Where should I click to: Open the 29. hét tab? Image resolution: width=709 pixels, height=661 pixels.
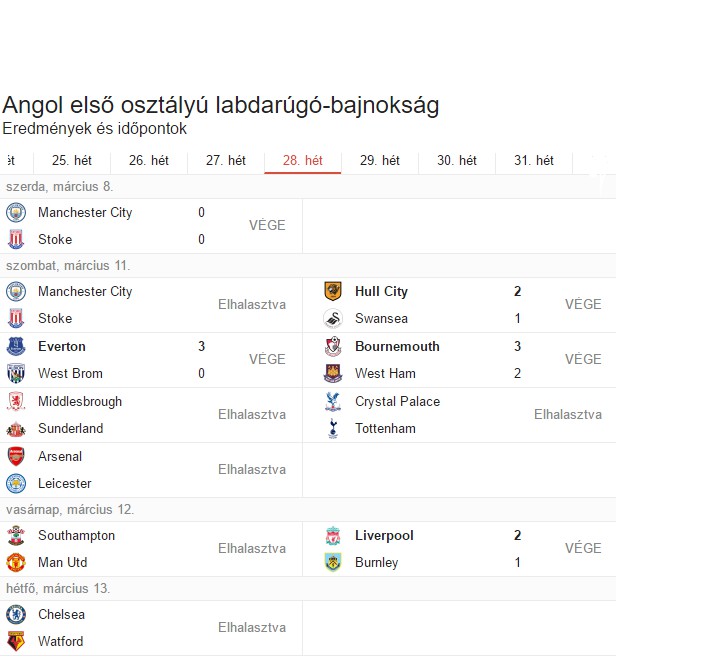pyautogui.click(x=380, y=161)
